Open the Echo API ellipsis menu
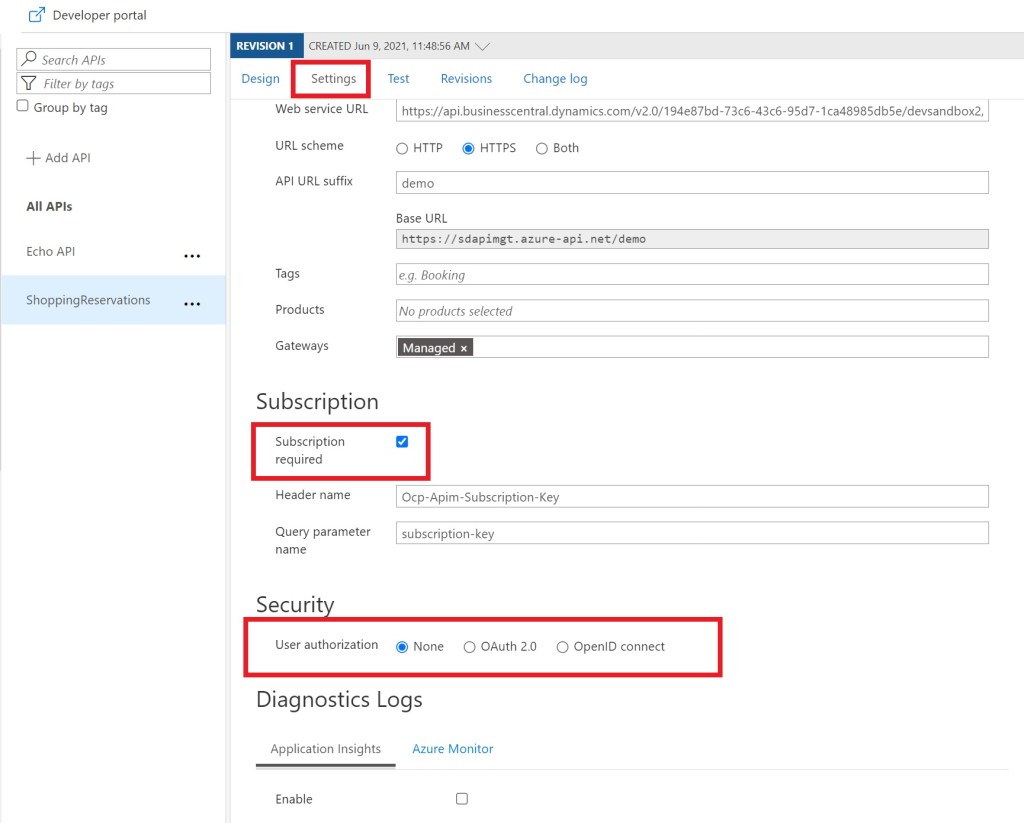1024x823 pixels. pyautogui.click(x=192, y=256)
